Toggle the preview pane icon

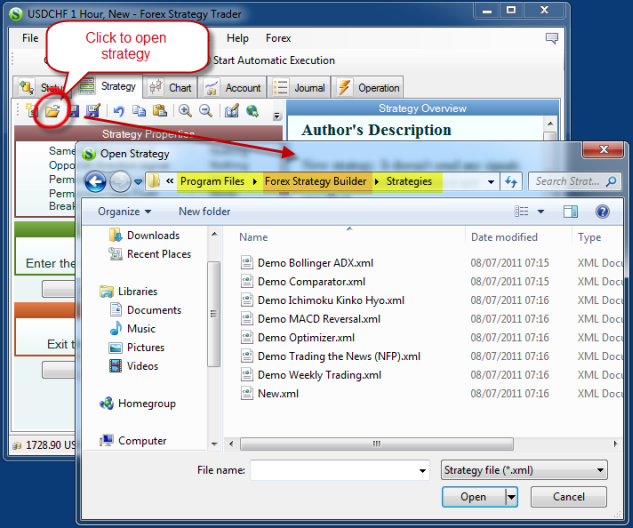(x=570, y=212)
